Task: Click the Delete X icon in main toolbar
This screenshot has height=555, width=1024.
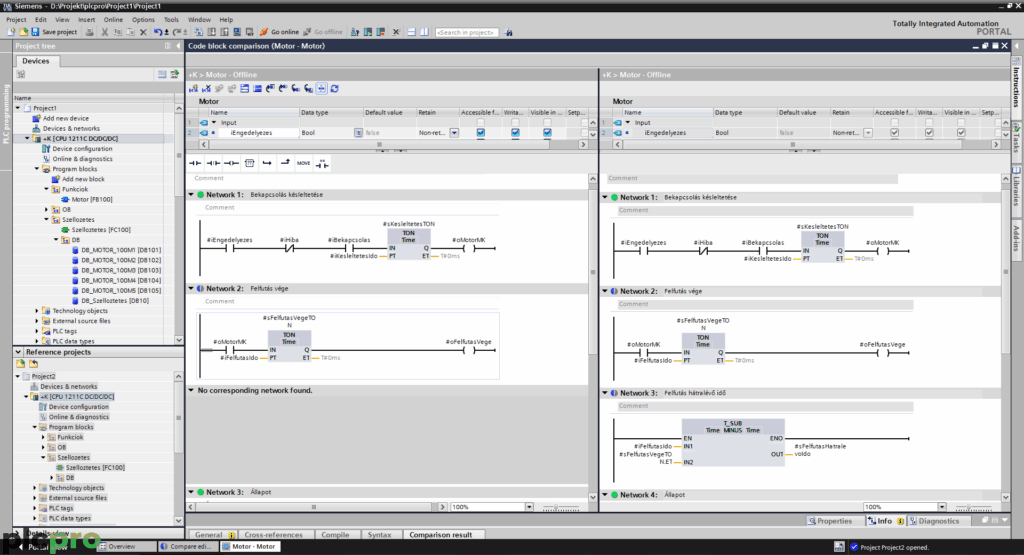Action: pos(144,32)
